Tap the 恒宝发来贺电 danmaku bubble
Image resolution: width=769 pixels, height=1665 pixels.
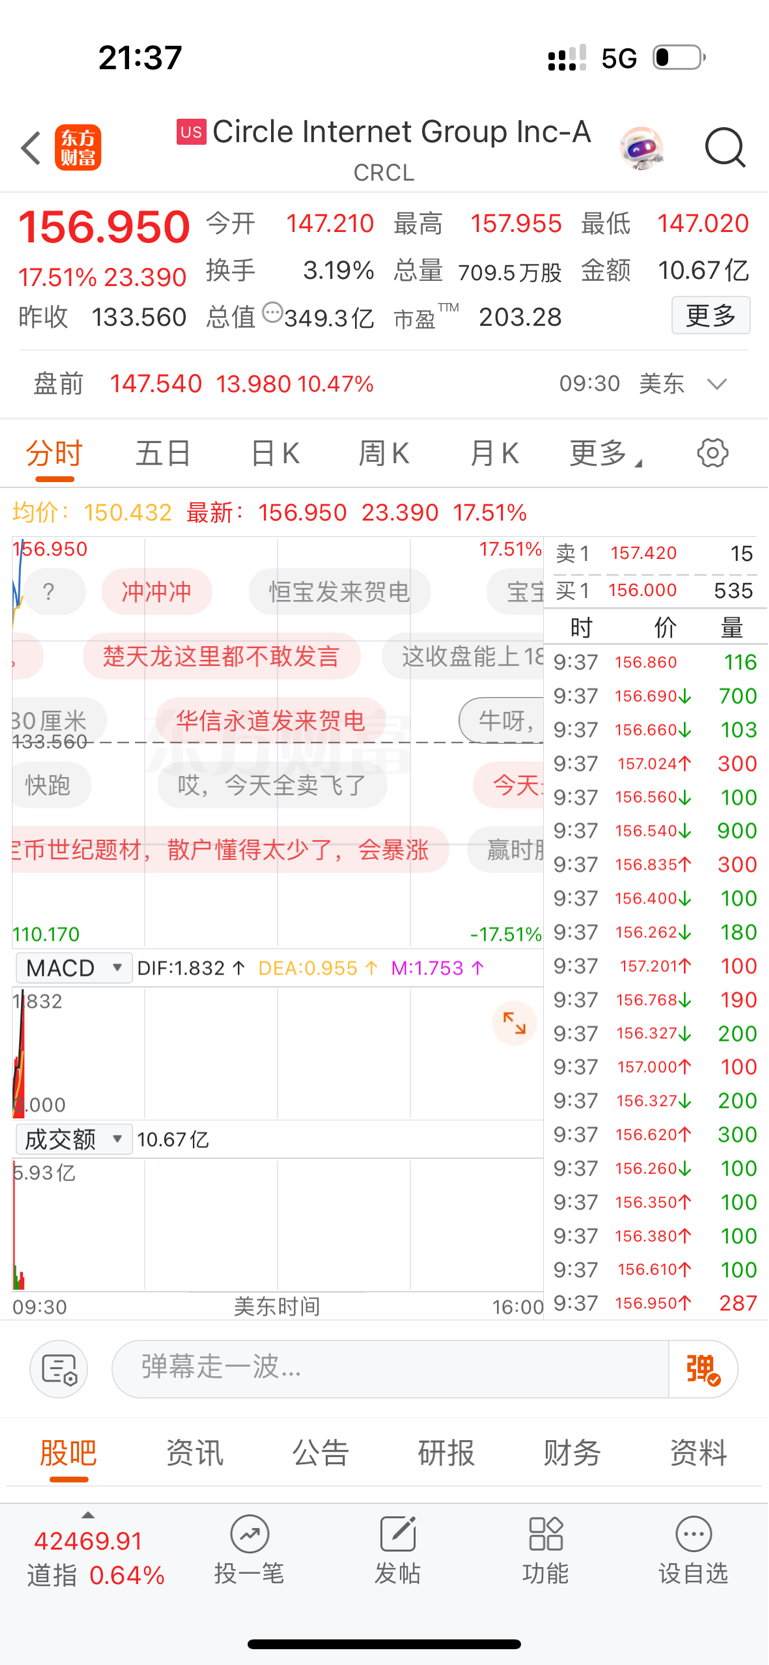(340, 592)
